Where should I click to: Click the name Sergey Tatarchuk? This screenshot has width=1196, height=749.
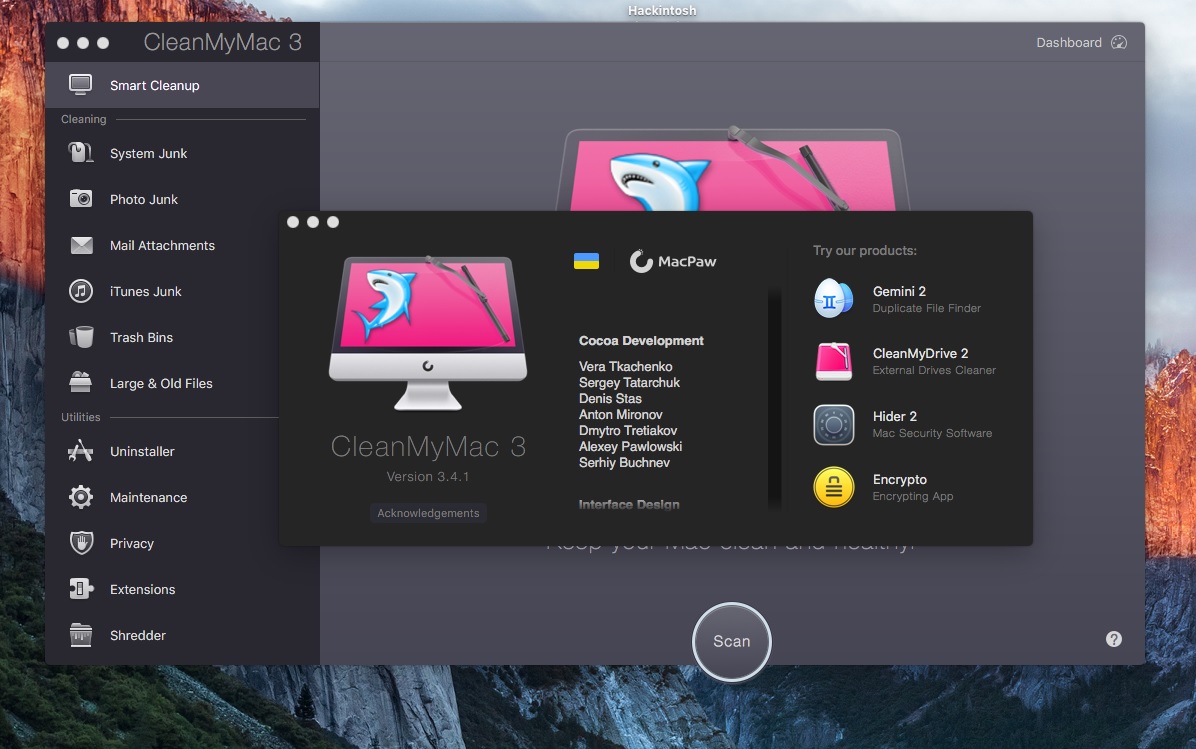(x=629, y=382)
